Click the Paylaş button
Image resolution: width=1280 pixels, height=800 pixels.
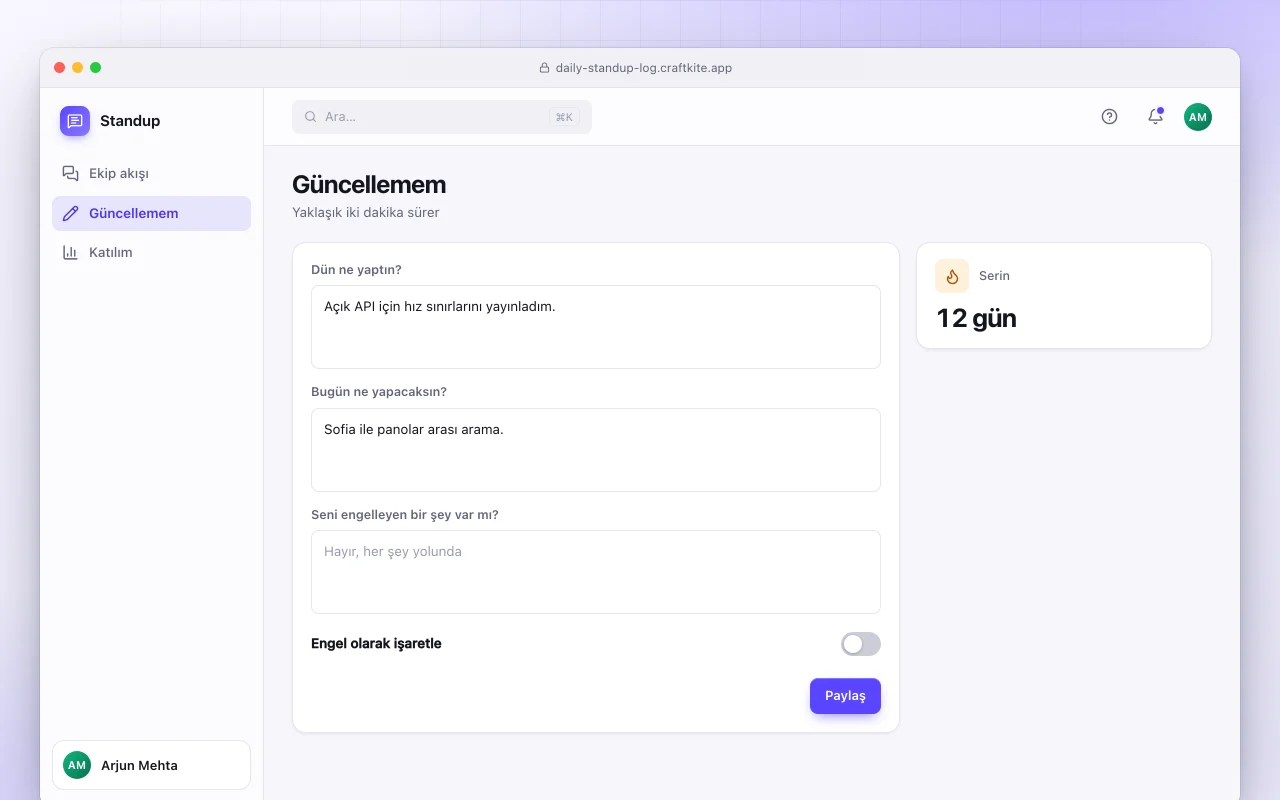point(845,696)
